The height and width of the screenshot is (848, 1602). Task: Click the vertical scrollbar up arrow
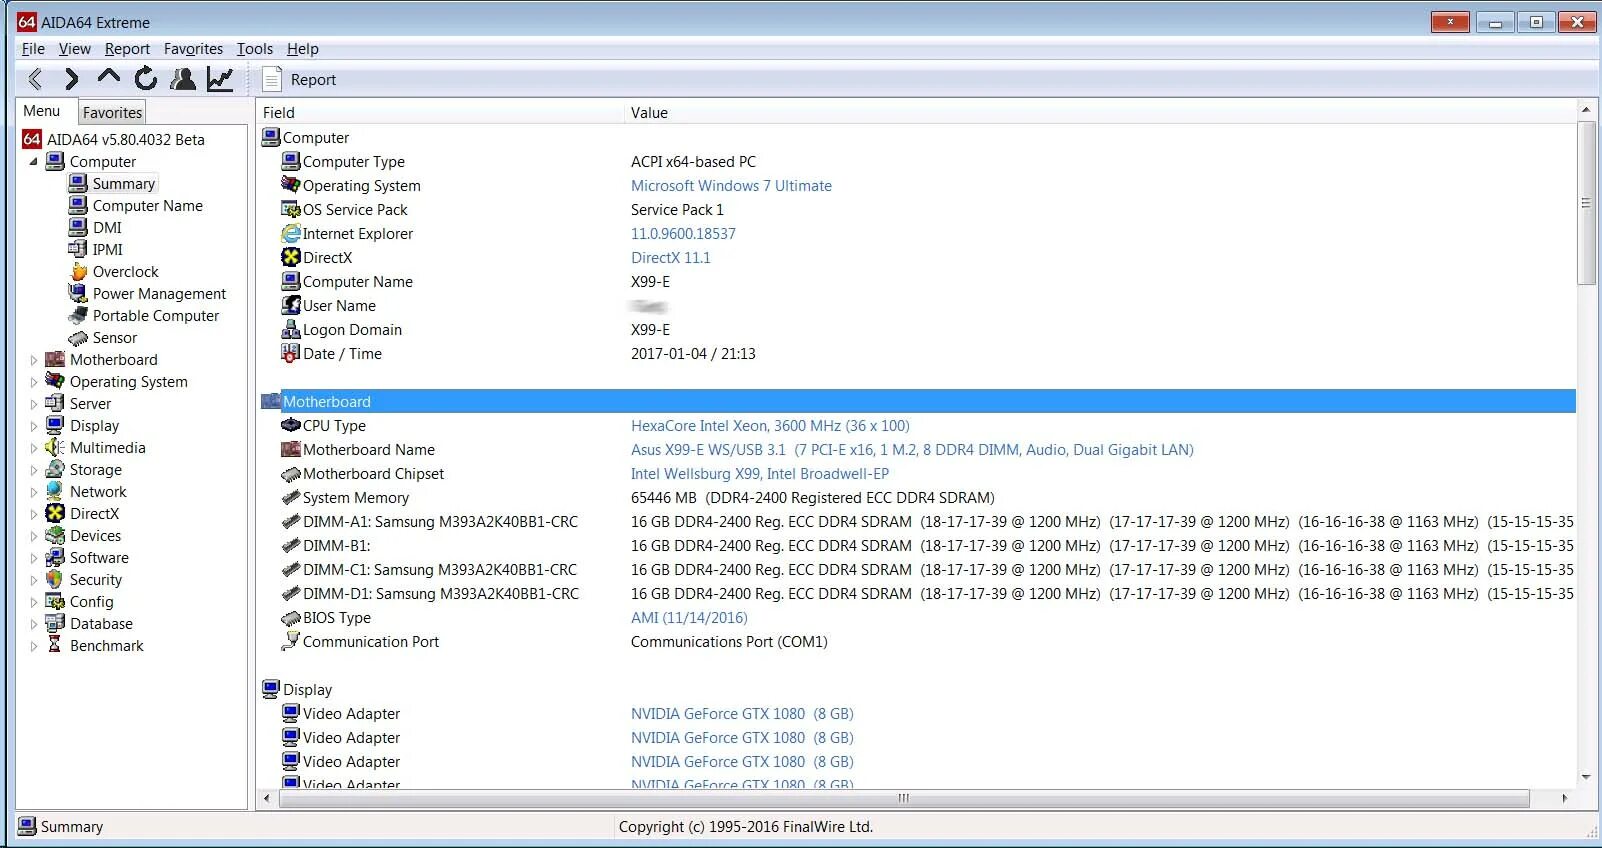[x=1586, y=108]
